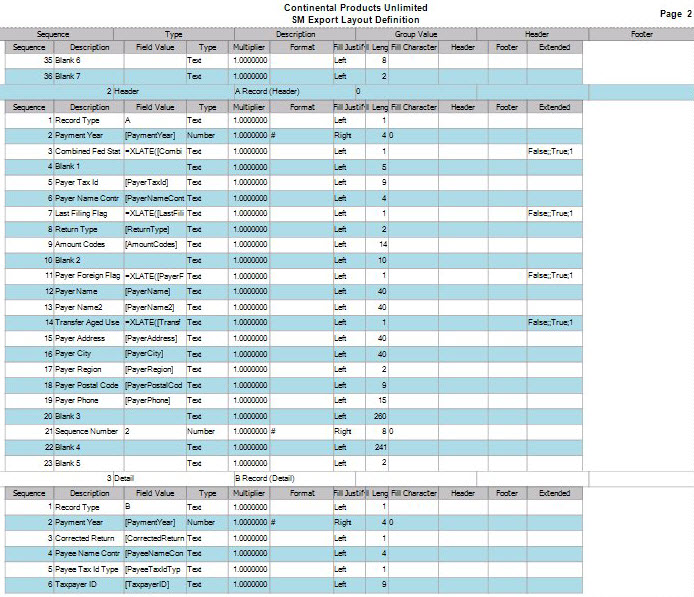Viewport: 694px width, 597px height.
Task: Select the Payee Tax Id Type description
Action: click(87, 569)
